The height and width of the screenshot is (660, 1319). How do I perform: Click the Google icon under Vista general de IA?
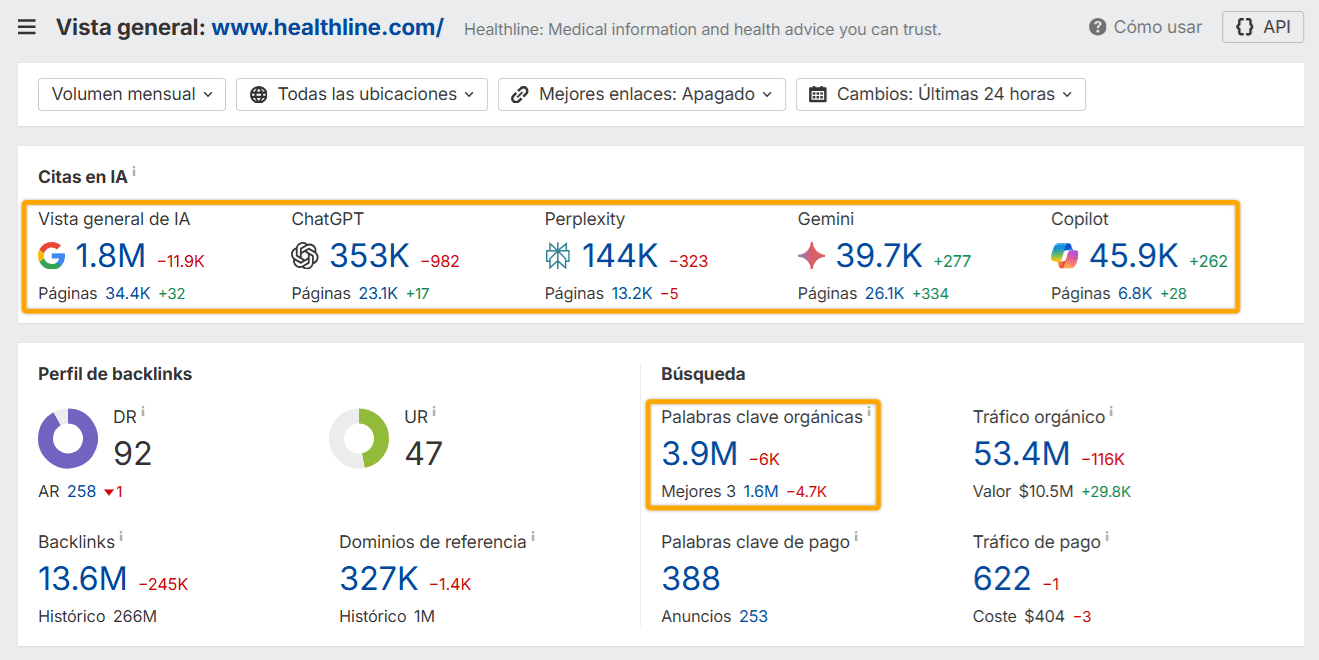point(50,255)
